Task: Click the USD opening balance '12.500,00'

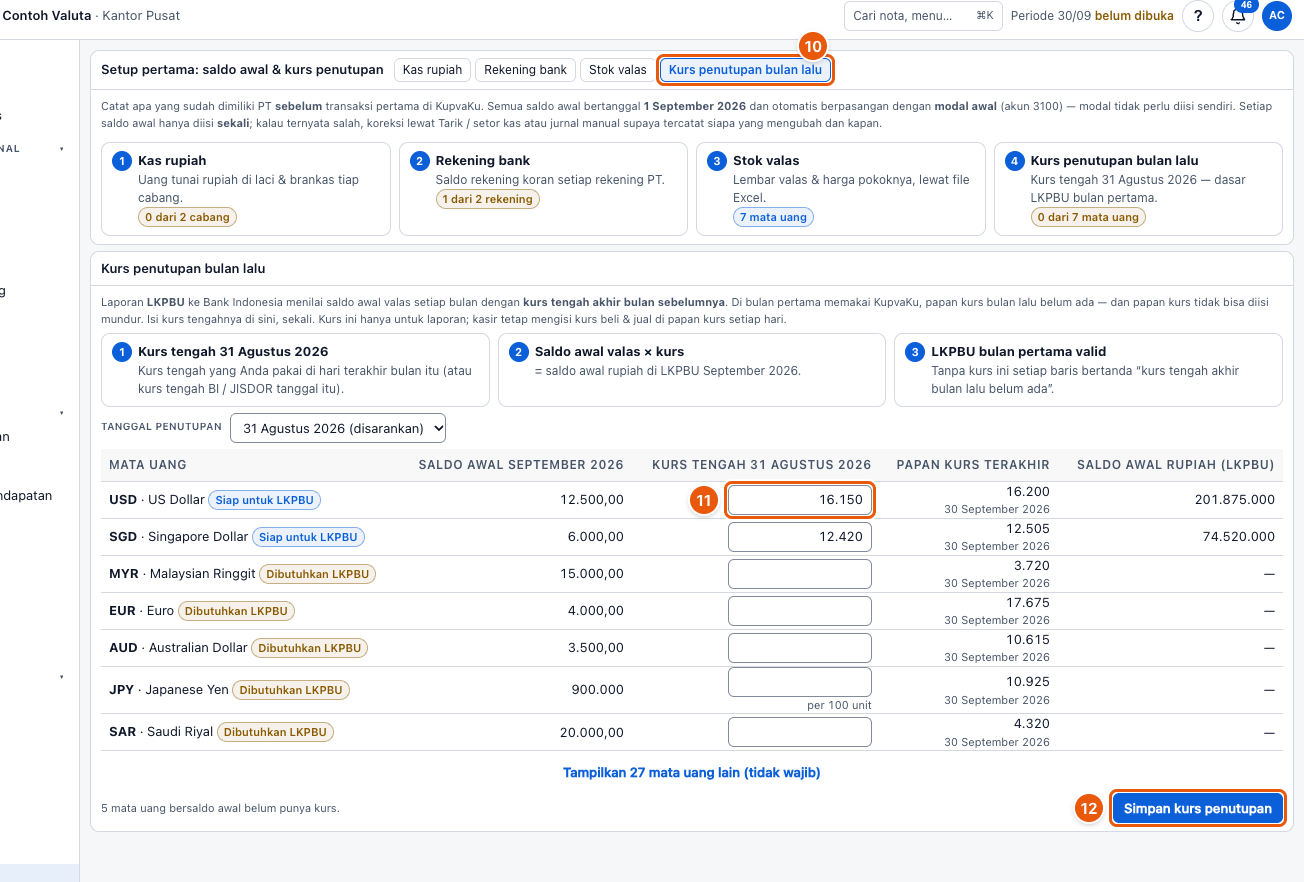Action: point(594,500)
